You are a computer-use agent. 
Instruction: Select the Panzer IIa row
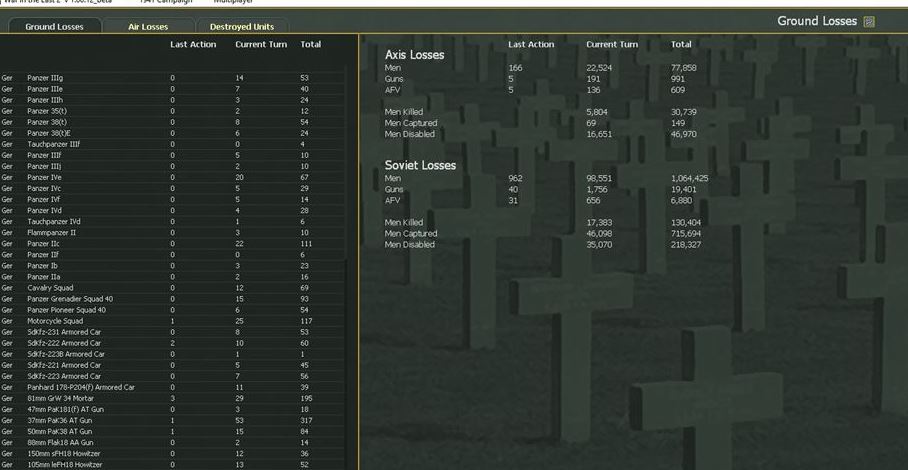(x=173, y=277)
